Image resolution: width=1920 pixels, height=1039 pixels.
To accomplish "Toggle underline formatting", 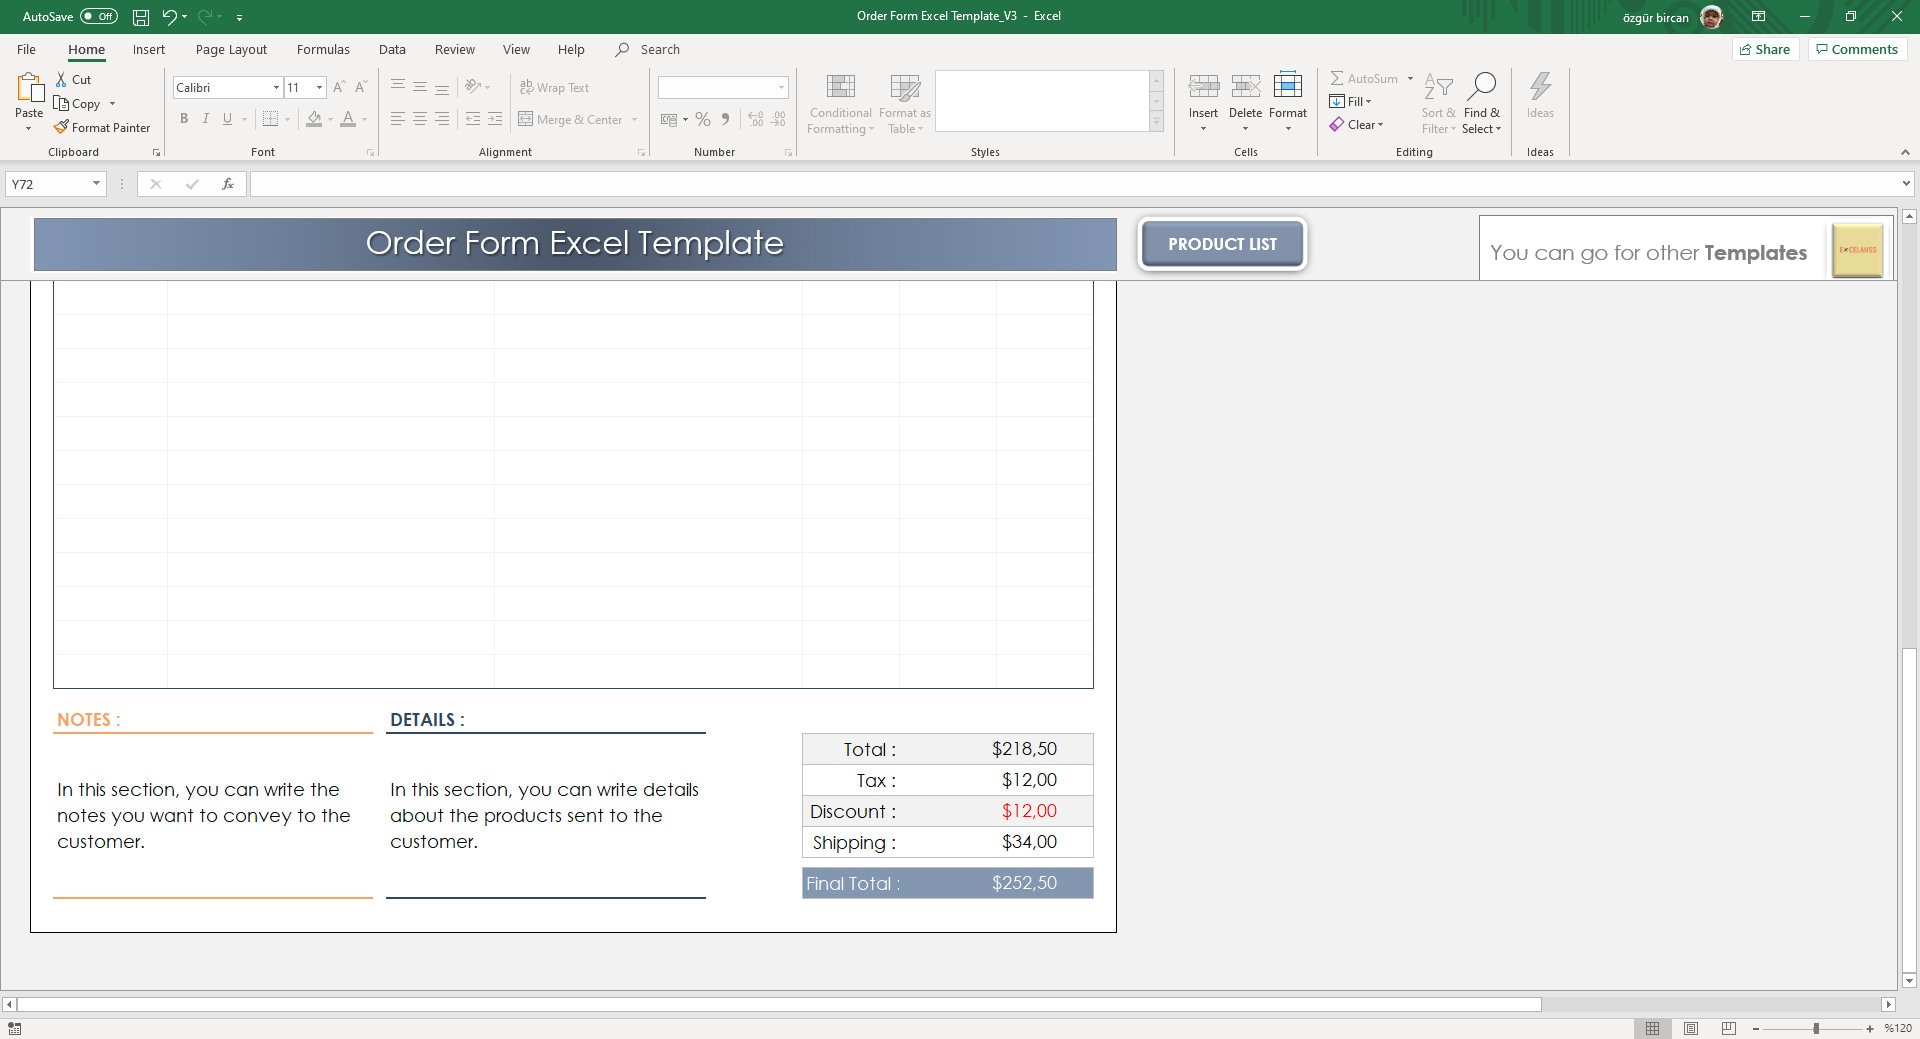I will (227, 119).
